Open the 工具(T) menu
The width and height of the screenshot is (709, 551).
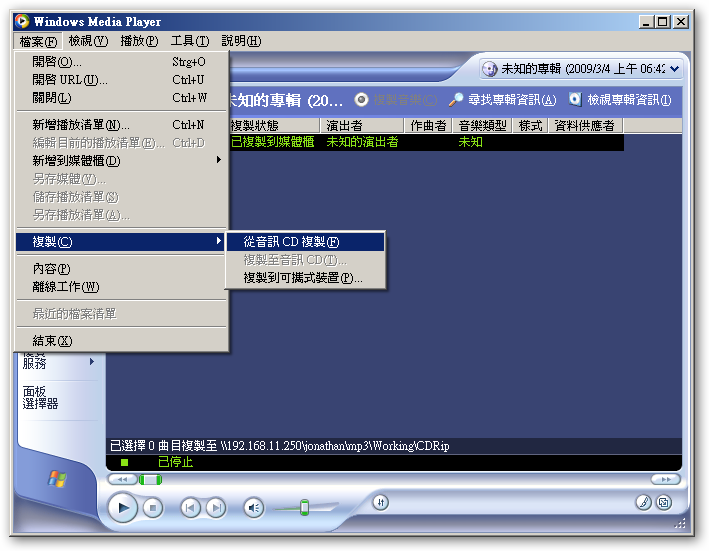pyautogui.click(x=189, y=41)
